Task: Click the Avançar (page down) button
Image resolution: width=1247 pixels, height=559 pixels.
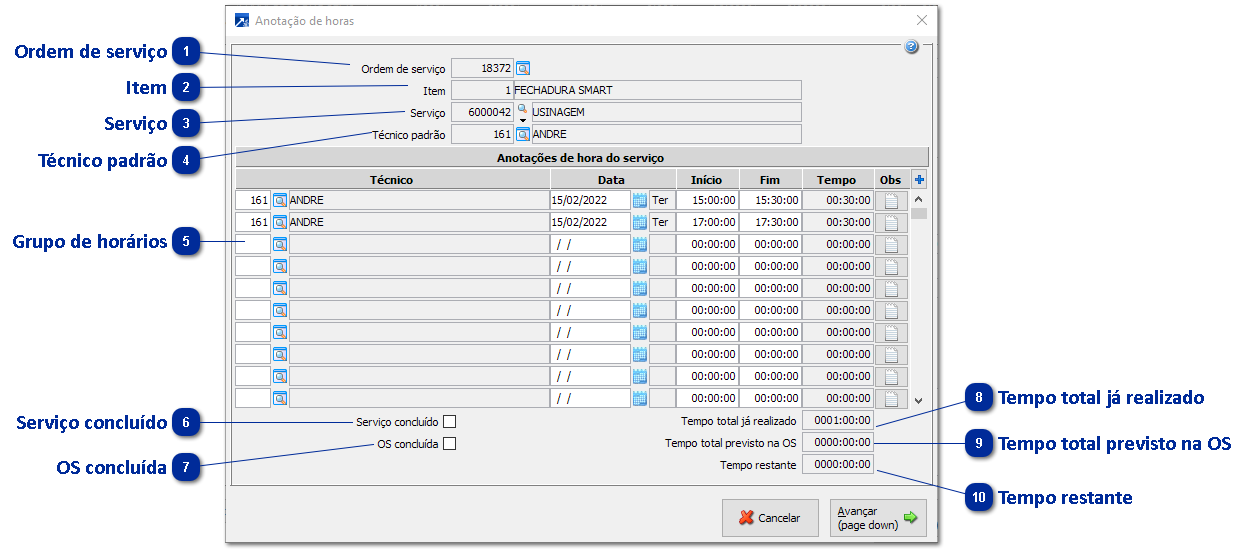Action: [x=877, y=518]
